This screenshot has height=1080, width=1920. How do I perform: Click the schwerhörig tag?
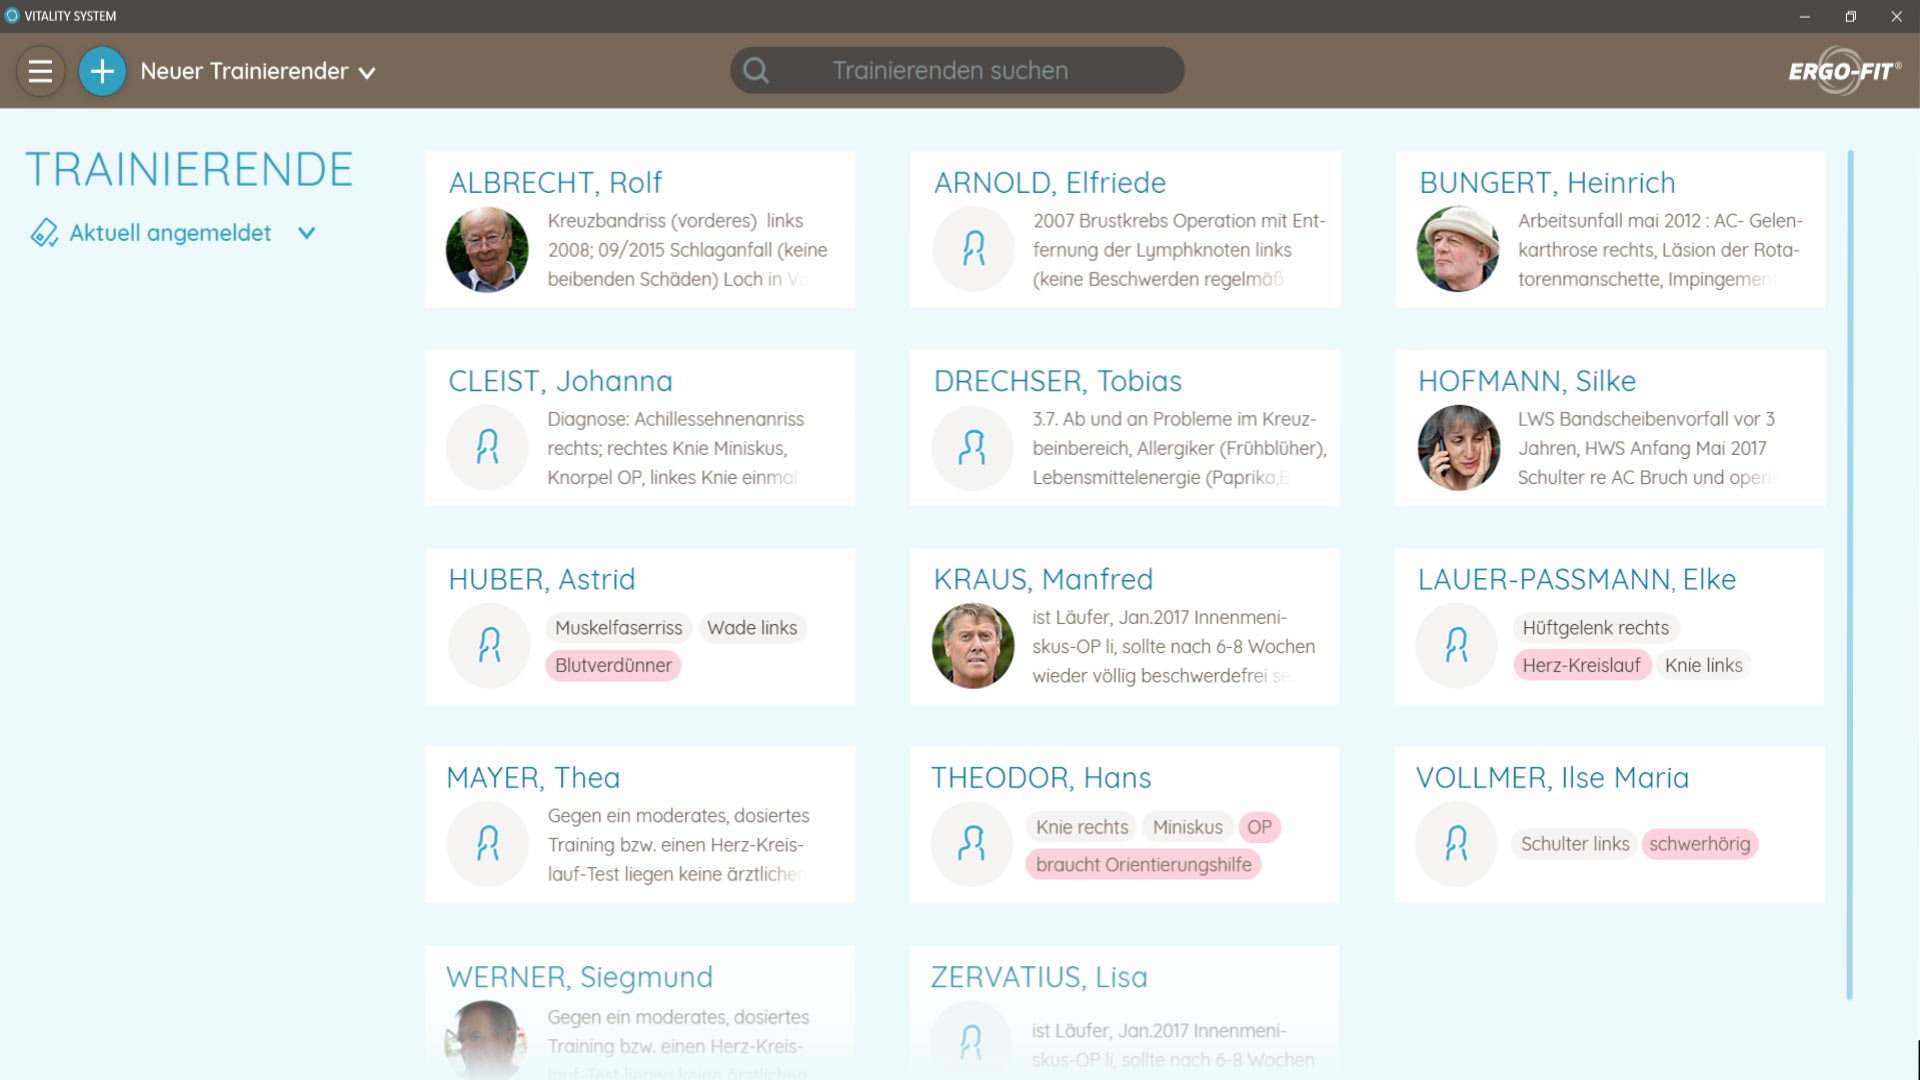pyautogui.click(x=1699, y=844)
